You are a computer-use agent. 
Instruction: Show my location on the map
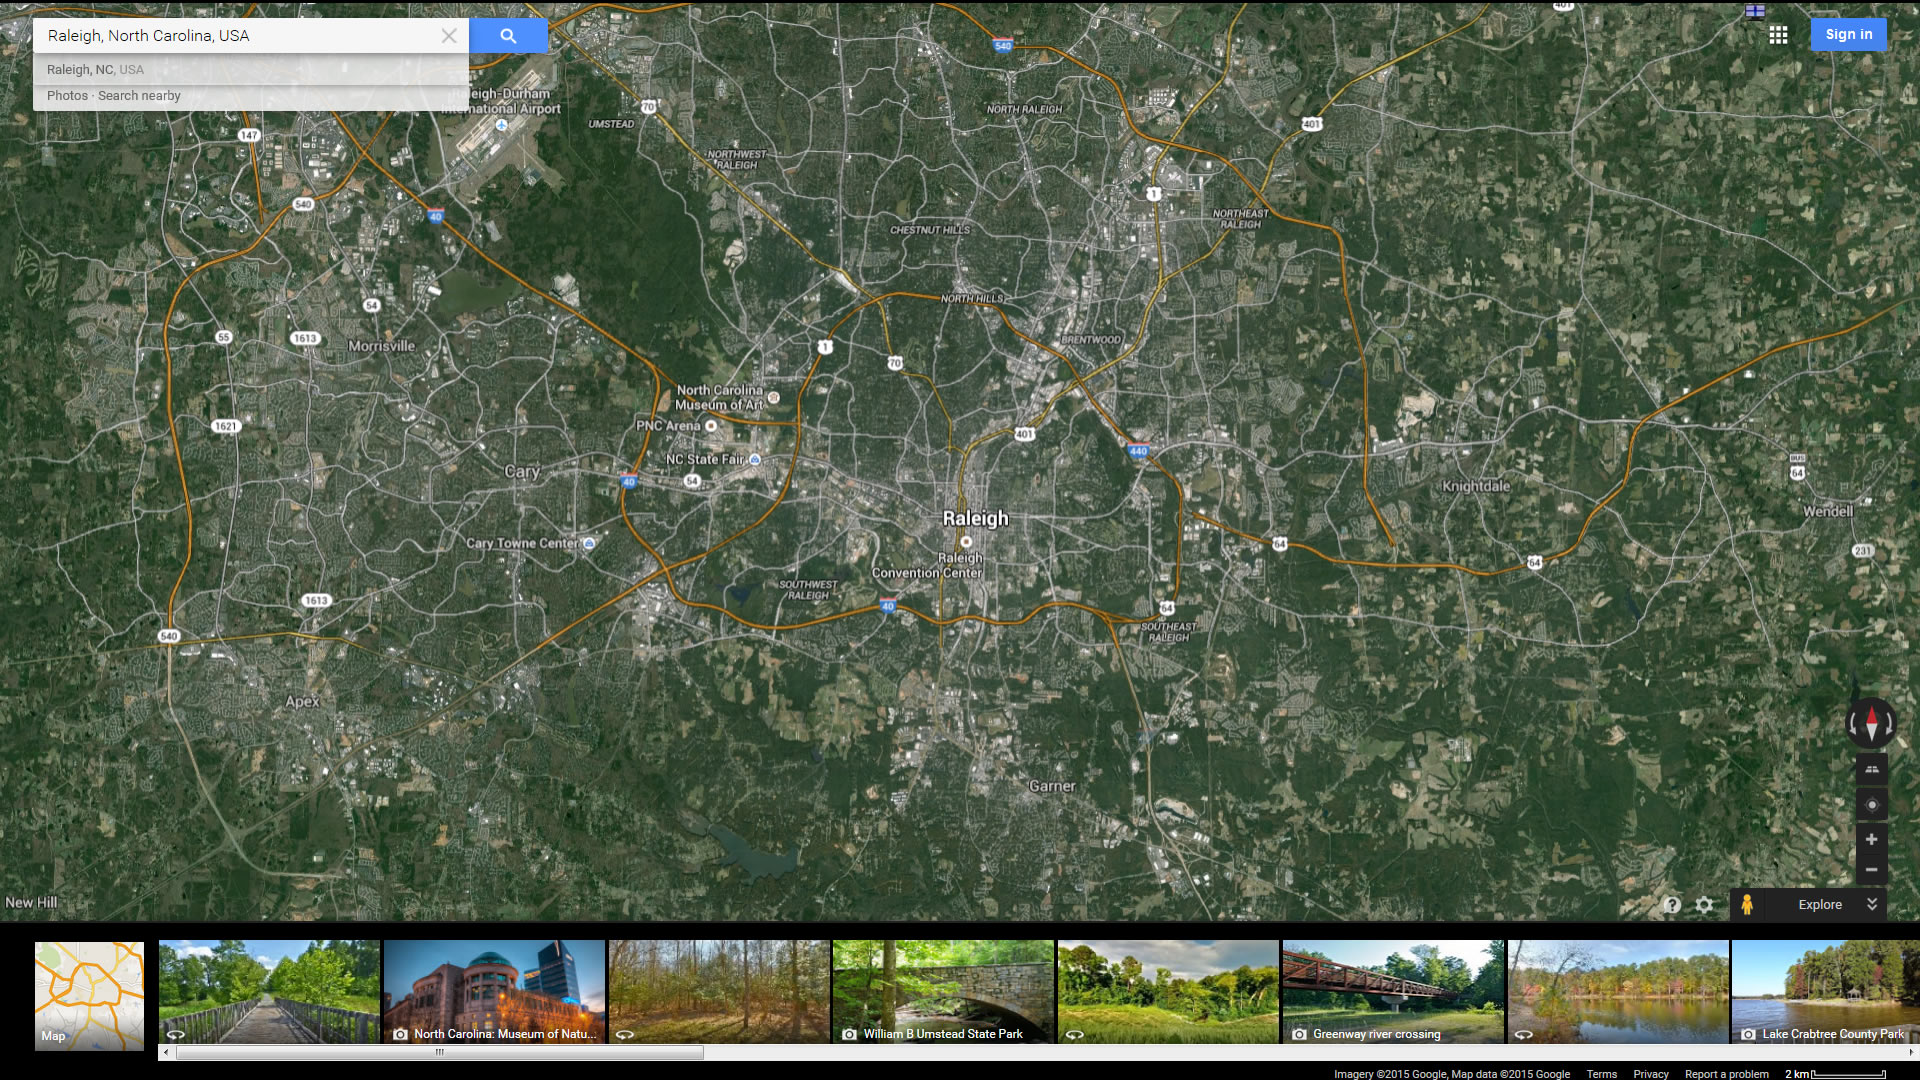(1871, 805)
